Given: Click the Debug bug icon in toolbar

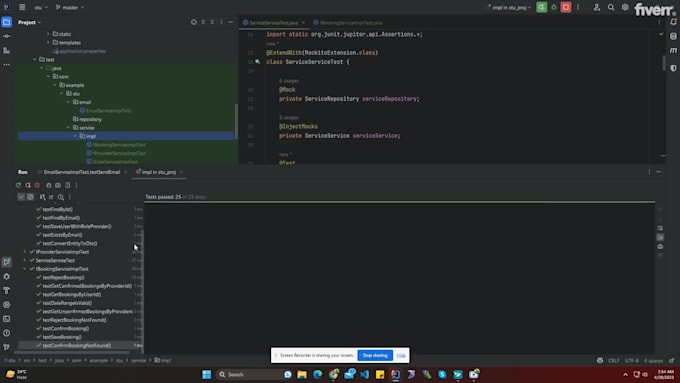Looking at the screenshot, I should [554, 7].
